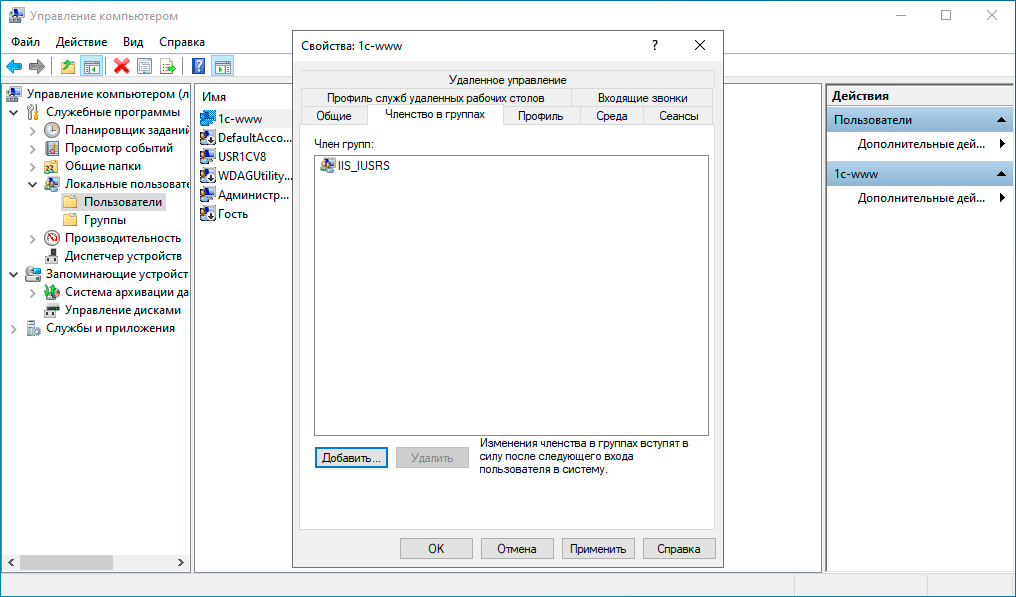This screenshot has height=597, width=1016.
Task: Expand the Производительность node
Action: click(32, 239)
